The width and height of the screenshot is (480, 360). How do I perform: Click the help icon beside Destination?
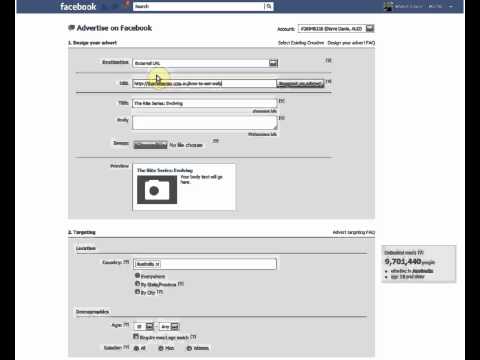pos(328,60)
